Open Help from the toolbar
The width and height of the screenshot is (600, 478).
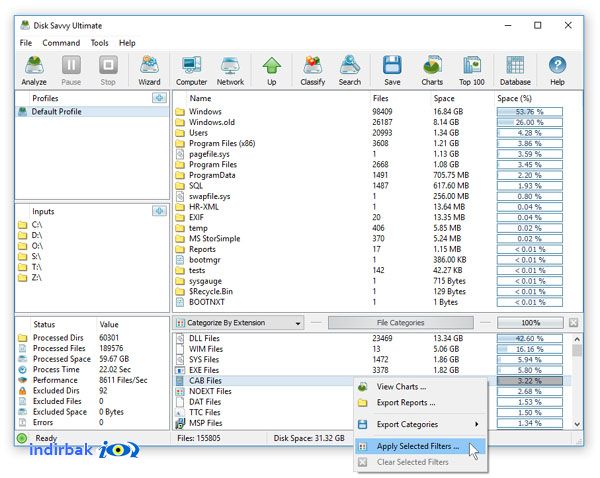tap(558, 71)
